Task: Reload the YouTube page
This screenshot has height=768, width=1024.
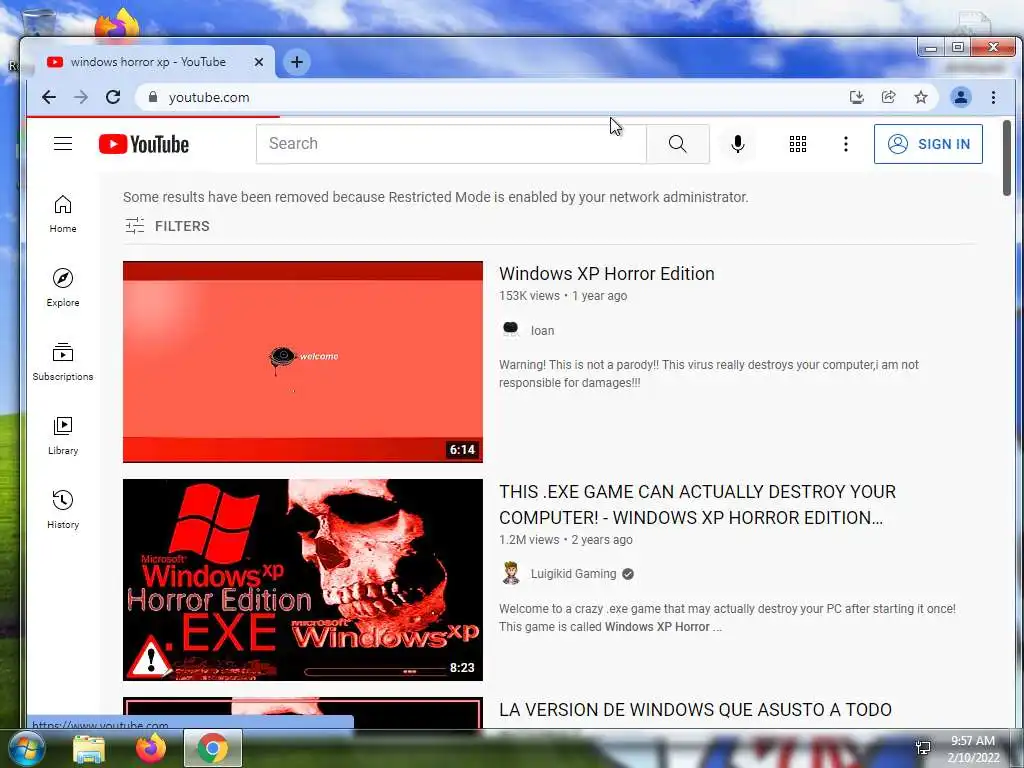Action: coord(113,97)
